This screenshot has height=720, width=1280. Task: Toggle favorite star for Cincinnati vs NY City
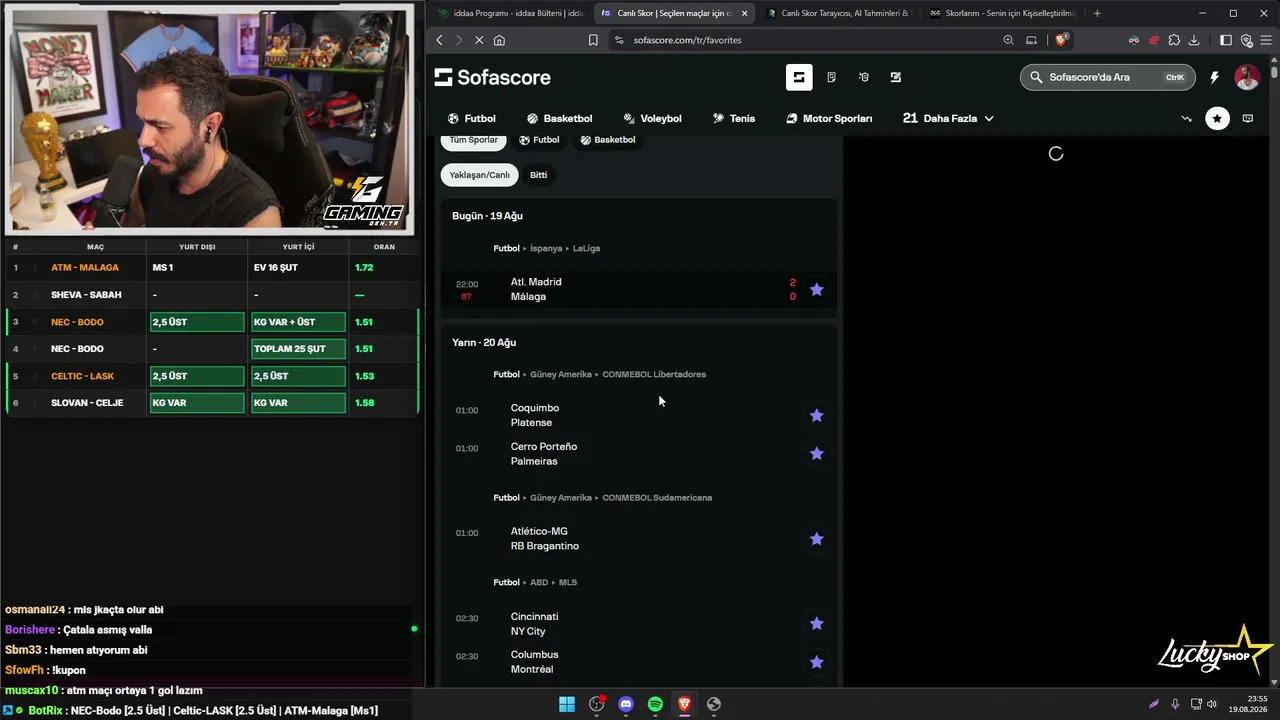pyautogui.click(x=816, y=623)
